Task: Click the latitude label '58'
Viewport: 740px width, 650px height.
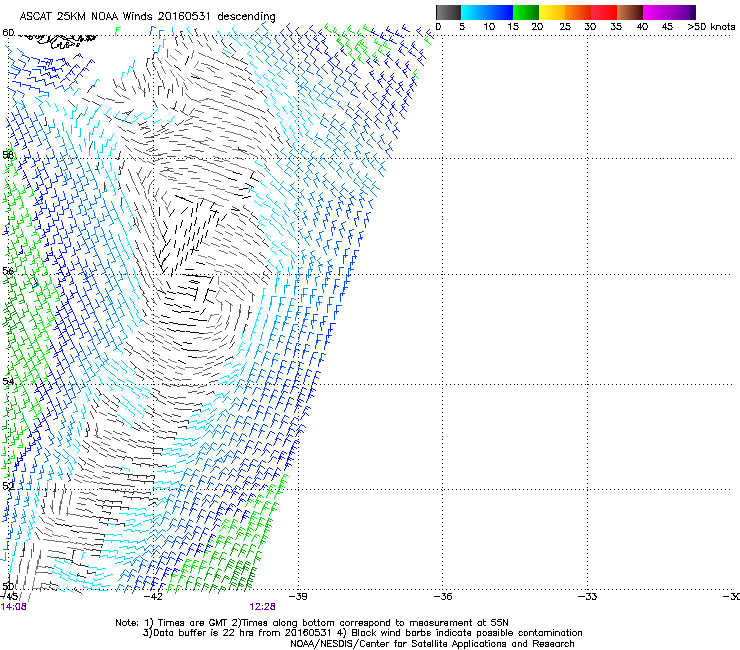Action: [x=8, y=155]
